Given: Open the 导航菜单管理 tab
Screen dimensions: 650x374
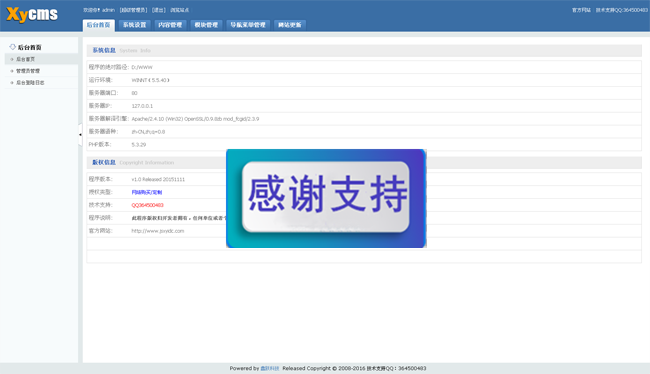Looking at the screenshot, I should [x=248, y=25].
